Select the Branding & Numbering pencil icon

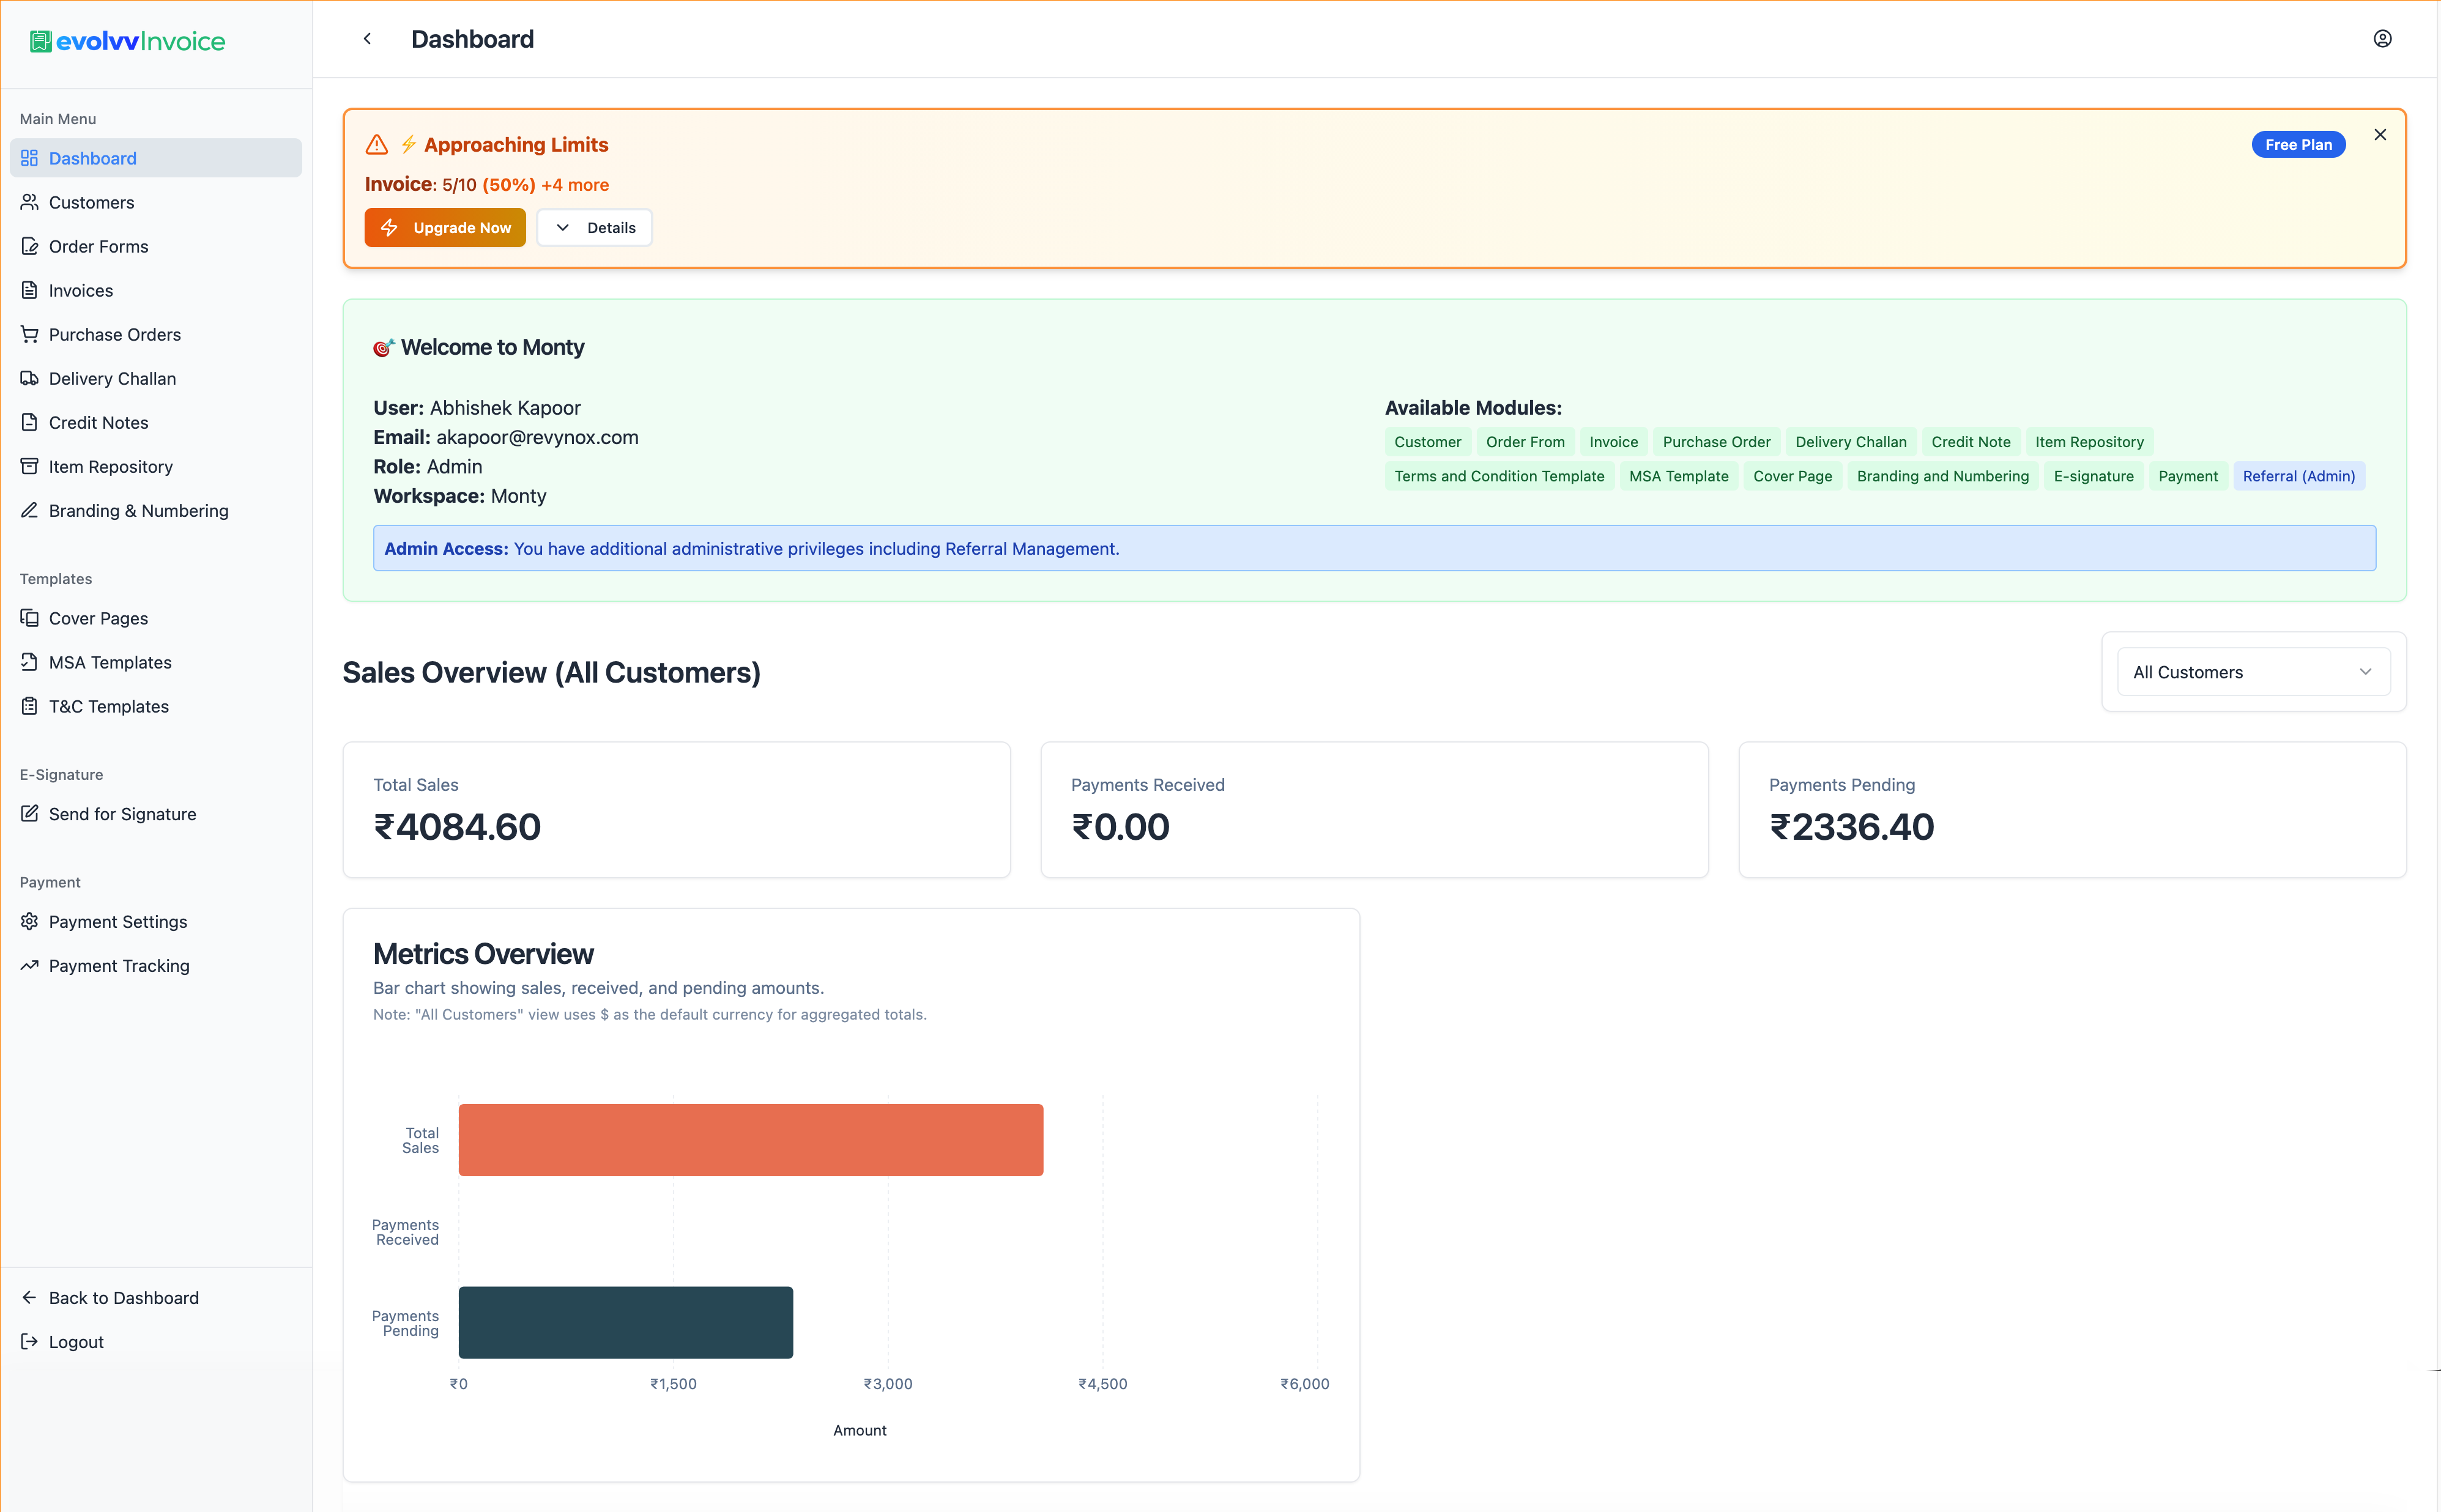click(30, 510)
